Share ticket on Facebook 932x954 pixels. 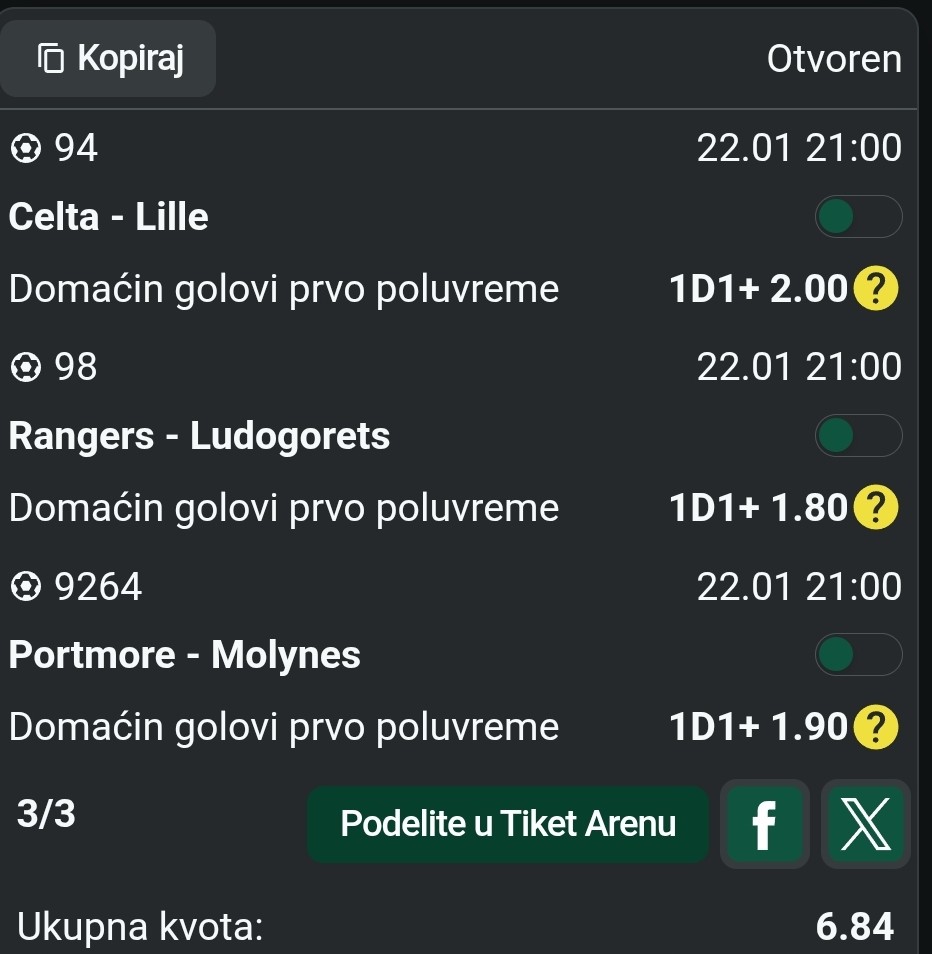pyautogui.click(x=765, y=824)
